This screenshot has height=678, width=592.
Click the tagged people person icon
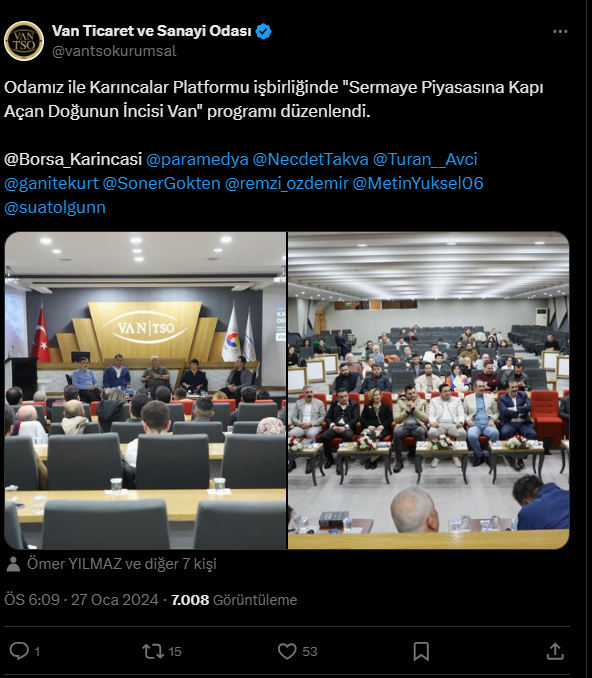click(x=13, y=564)
